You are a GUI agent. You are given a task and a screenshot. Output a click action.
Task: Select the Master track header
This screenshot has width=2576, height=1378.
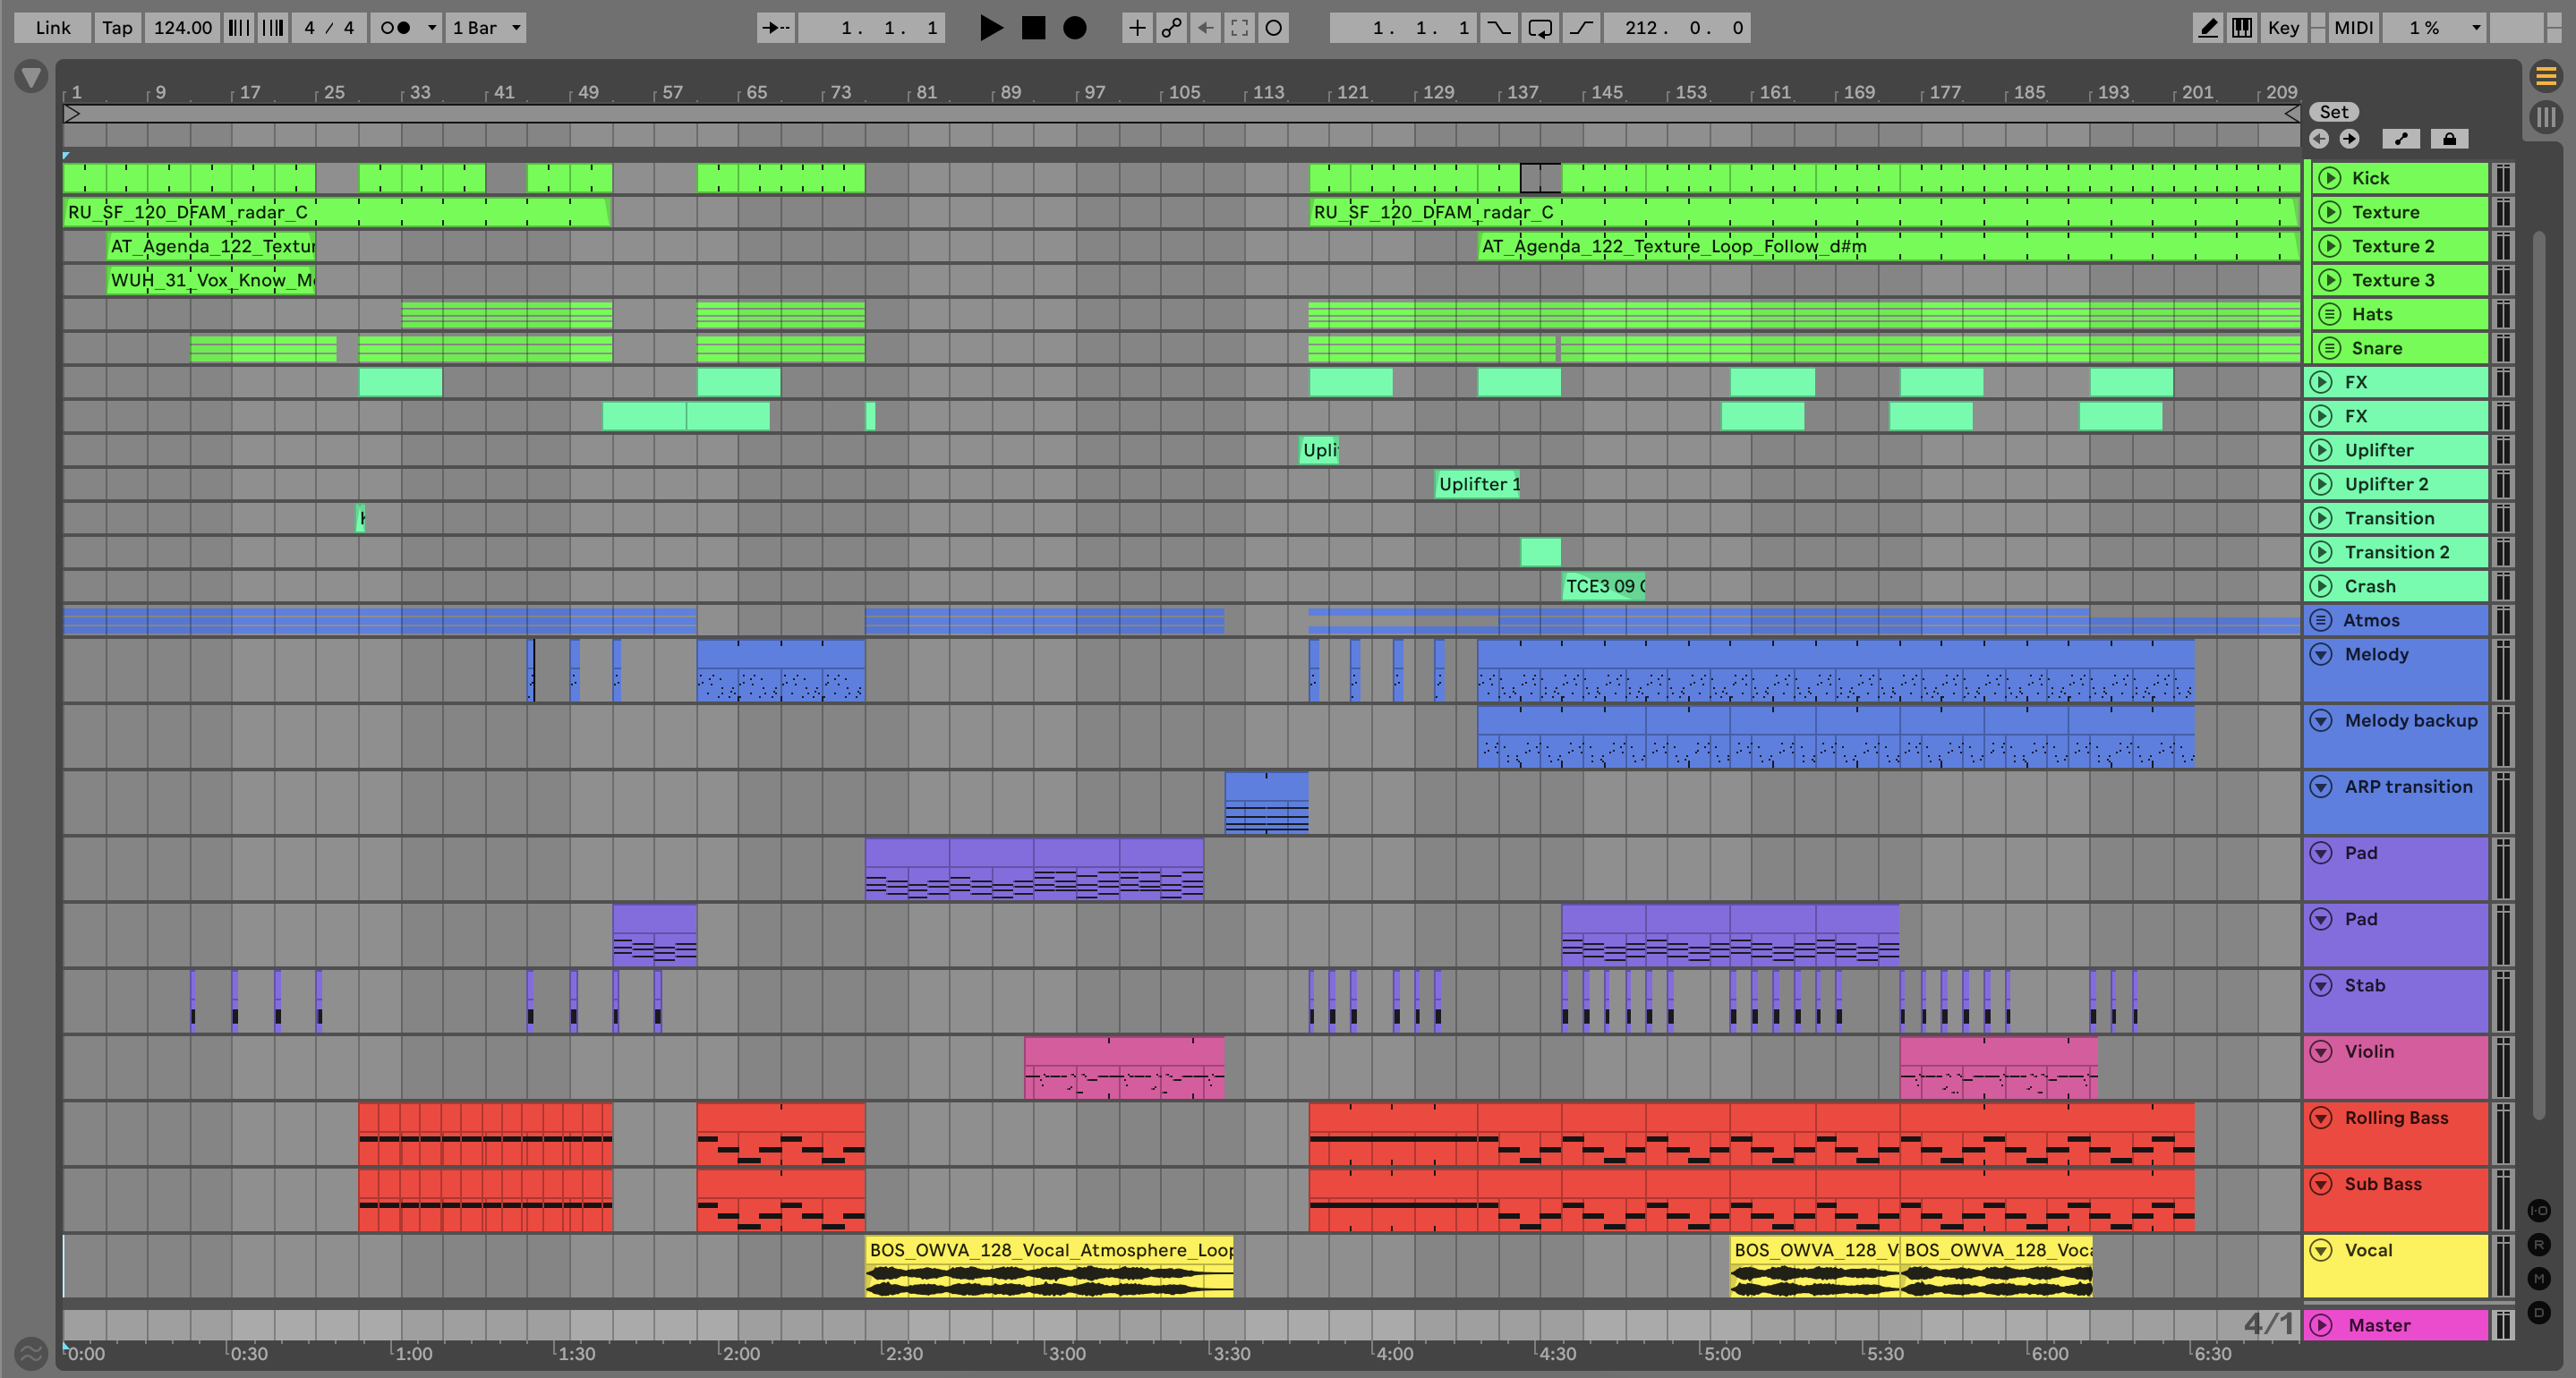[2379, 1325]
